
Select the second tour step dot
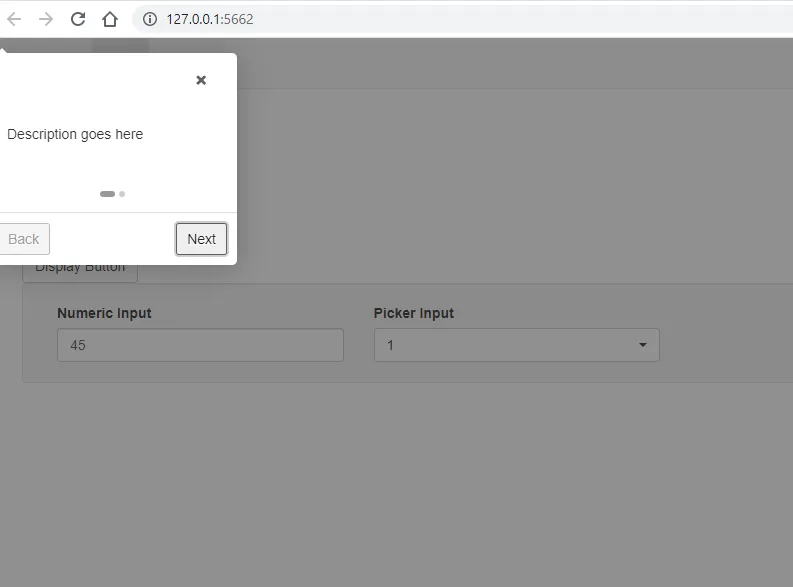click(x=122, y=194)
